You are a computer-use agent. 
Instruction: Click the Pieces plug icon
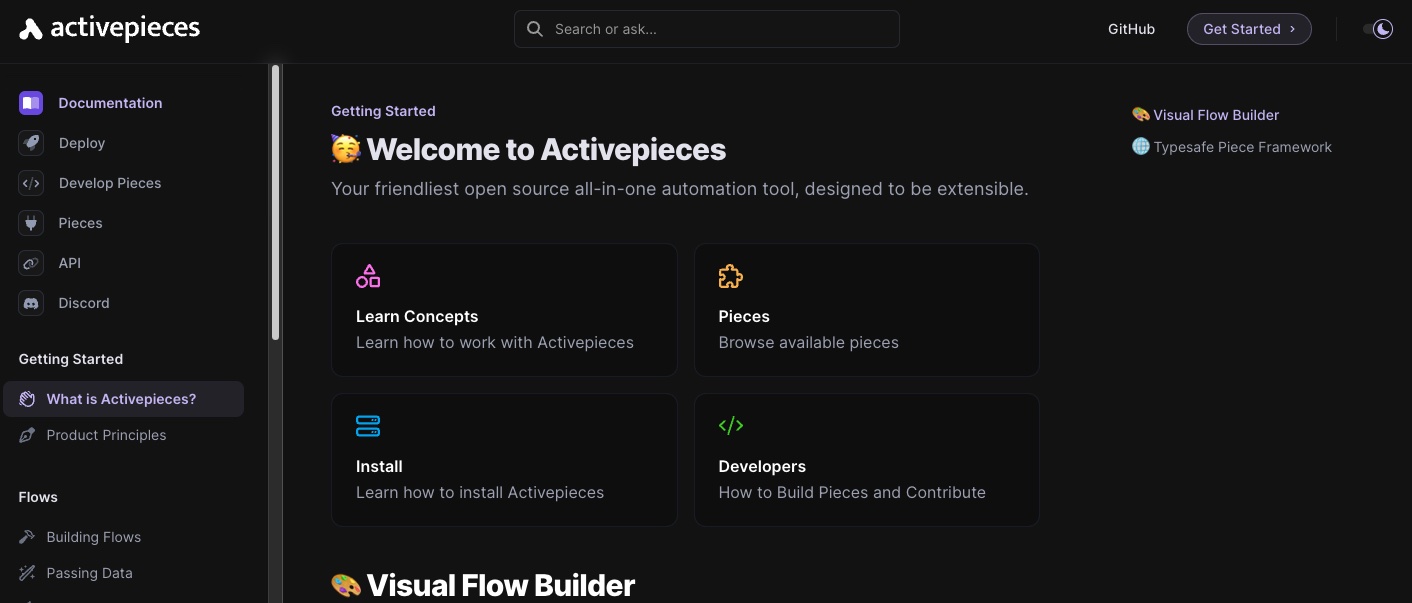pos(31,223)
